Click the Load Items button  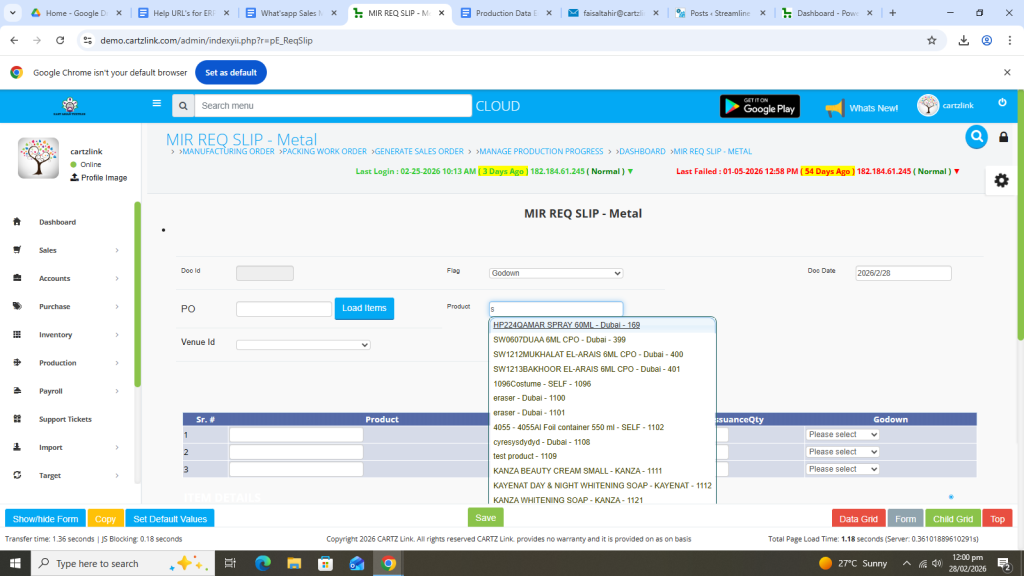pyautogui.click(x=364, y=309)
